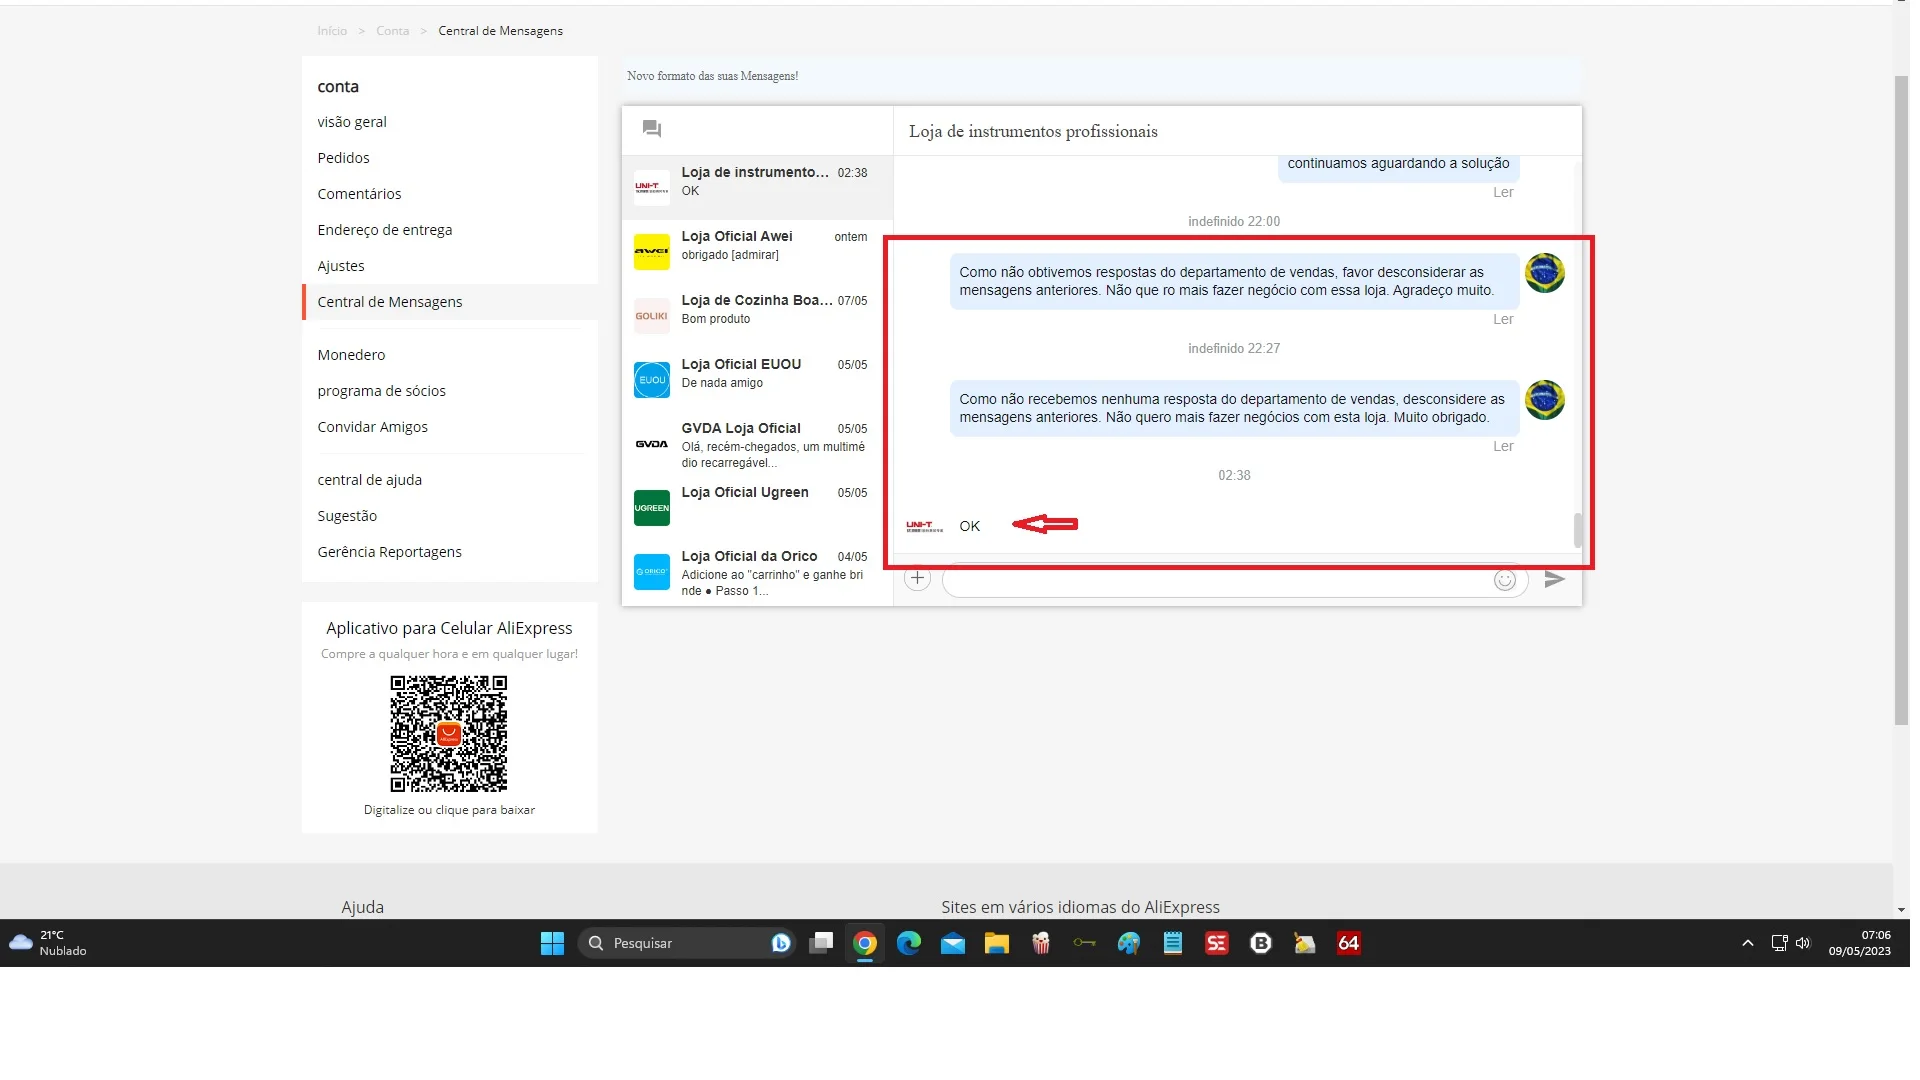Click the plus attachment icon in chat
1920x1080 pixels.
(917, 578)
